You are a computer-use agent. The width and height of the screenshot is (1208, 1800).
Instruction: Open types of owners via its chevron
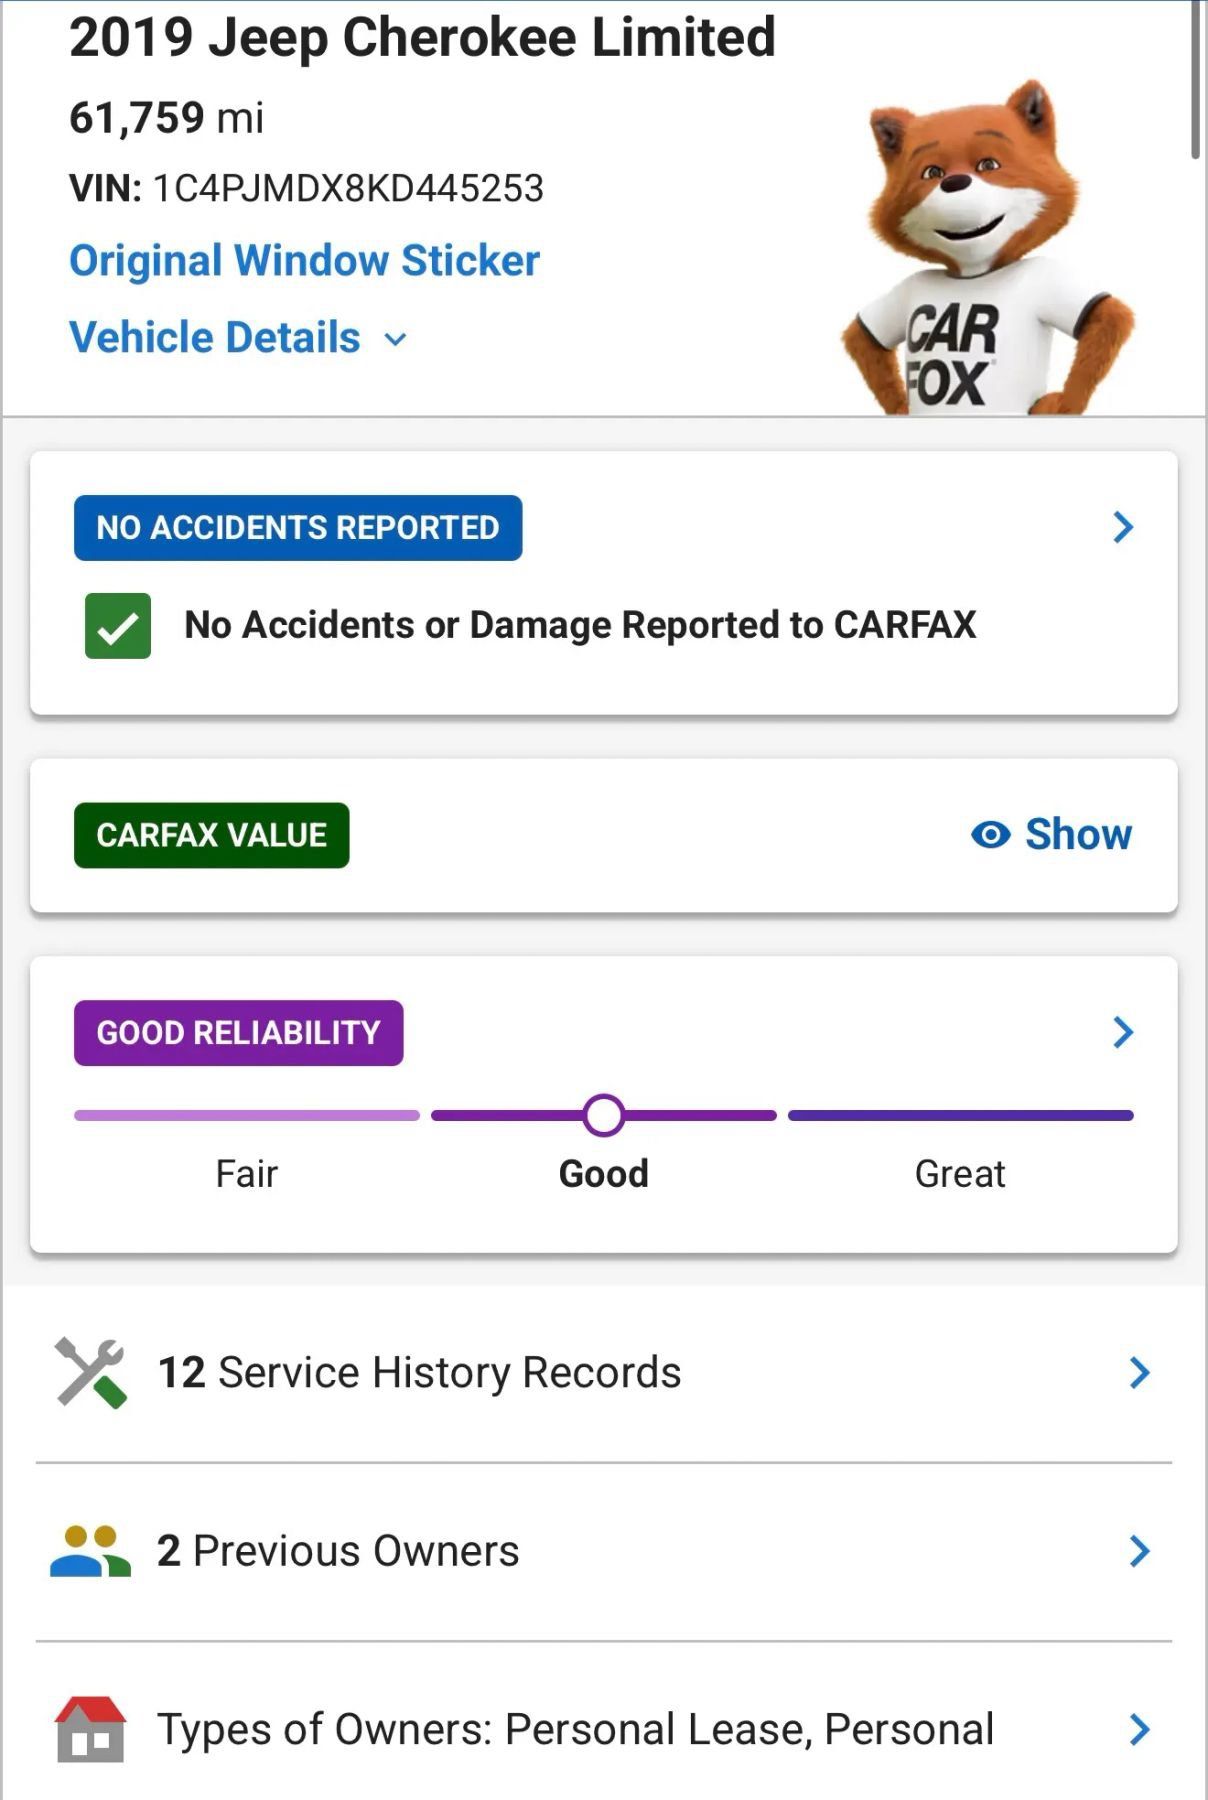pyautogui.click(x=1139, y=1729)
